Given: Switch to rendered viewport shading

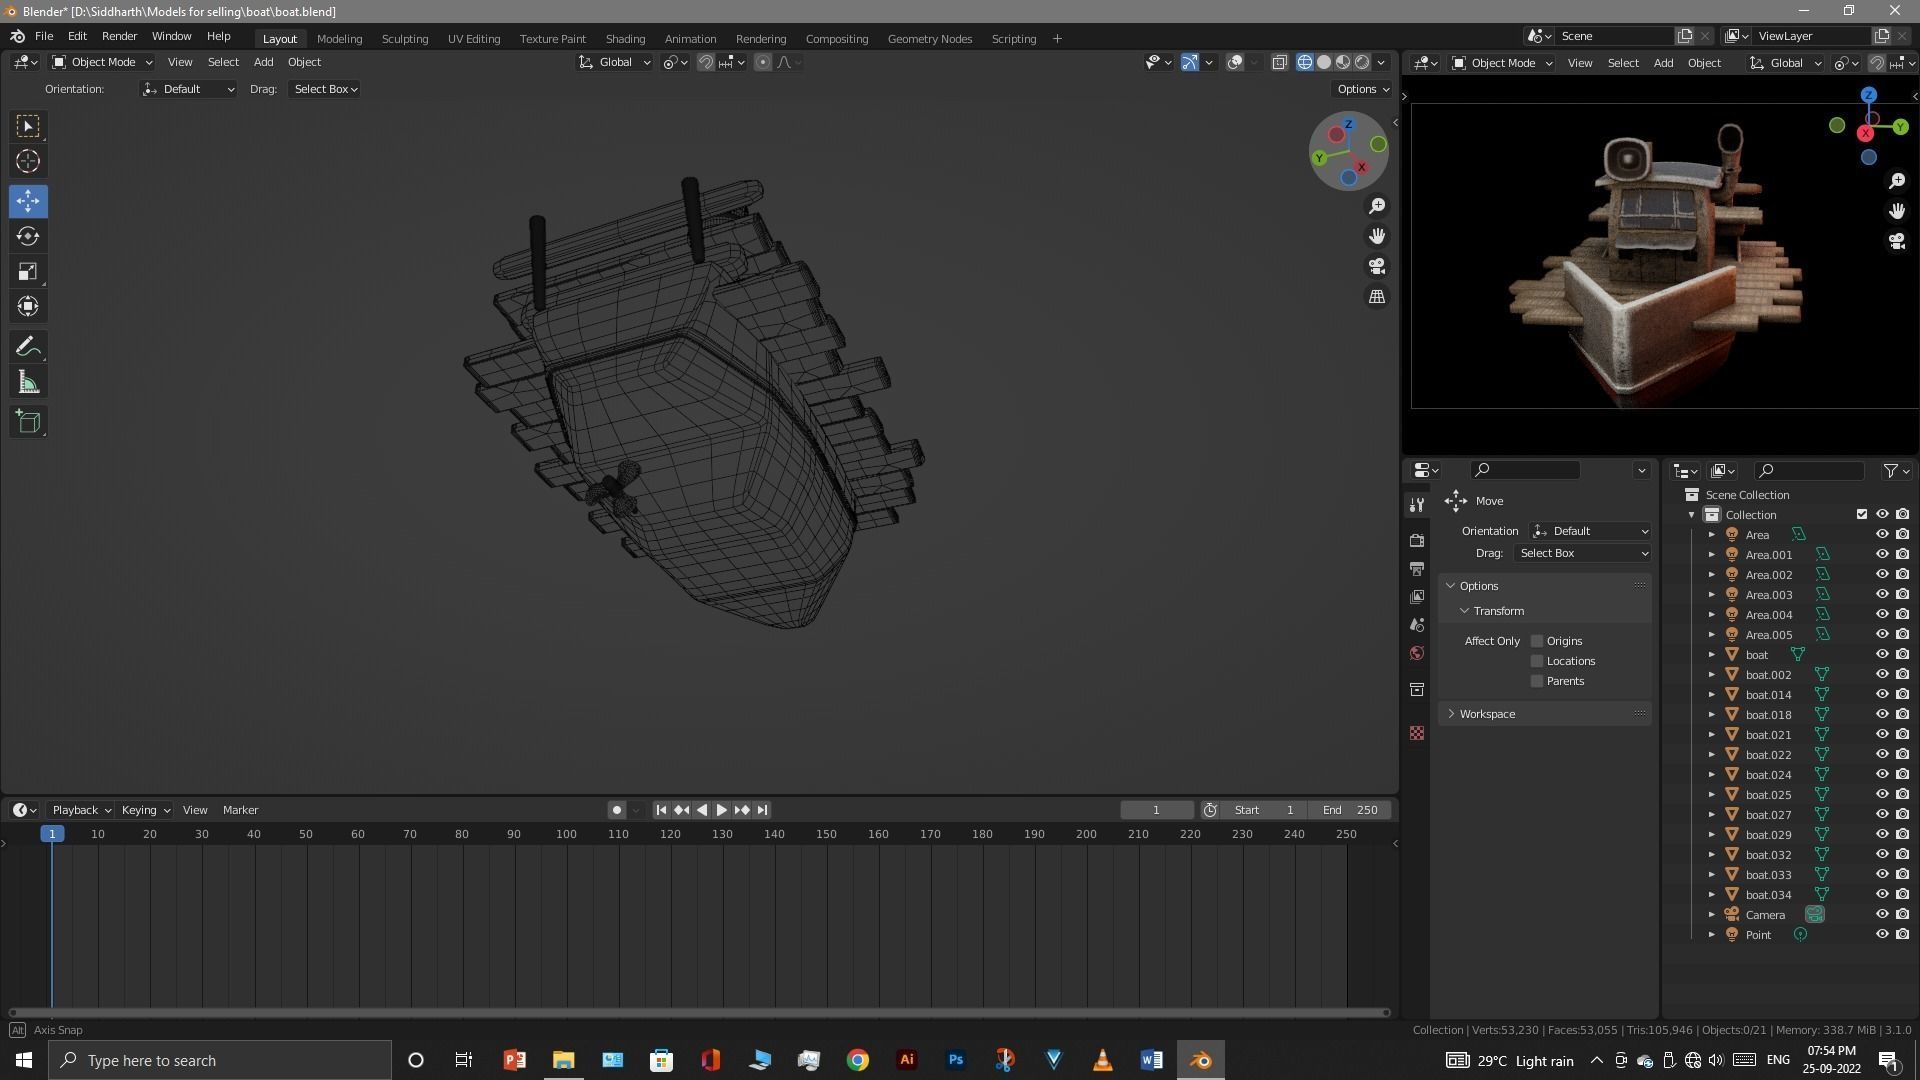Looking at the screenshot, I should coord(1362,62).
